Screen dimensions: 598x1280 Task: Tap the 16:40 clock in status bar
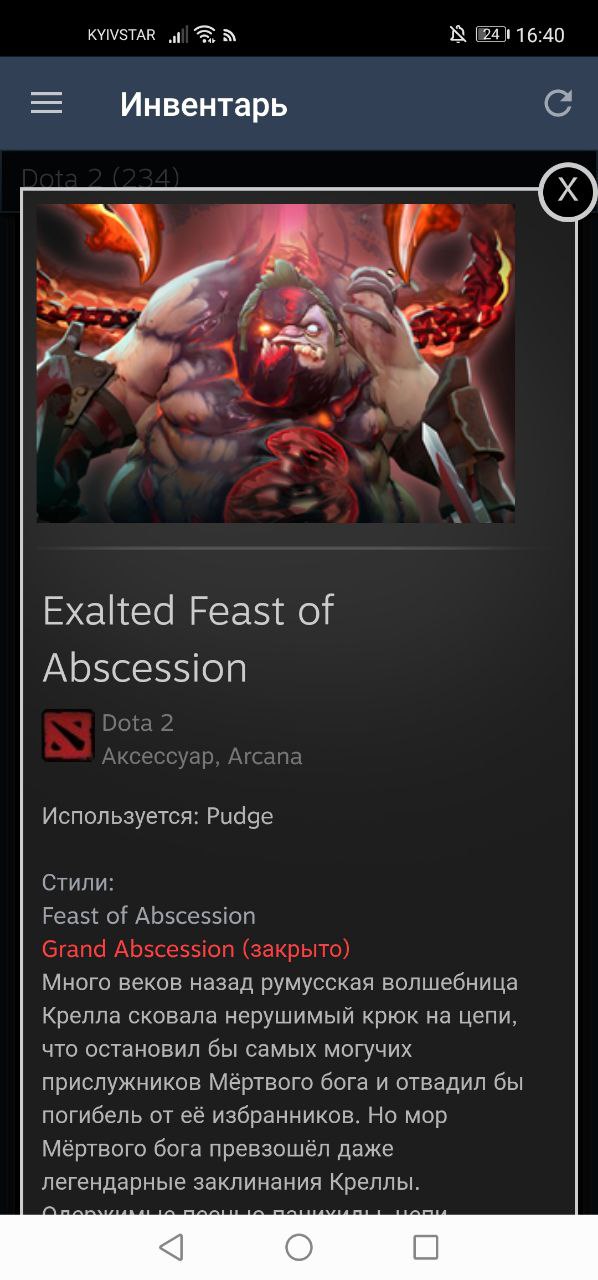click(540, 35)
